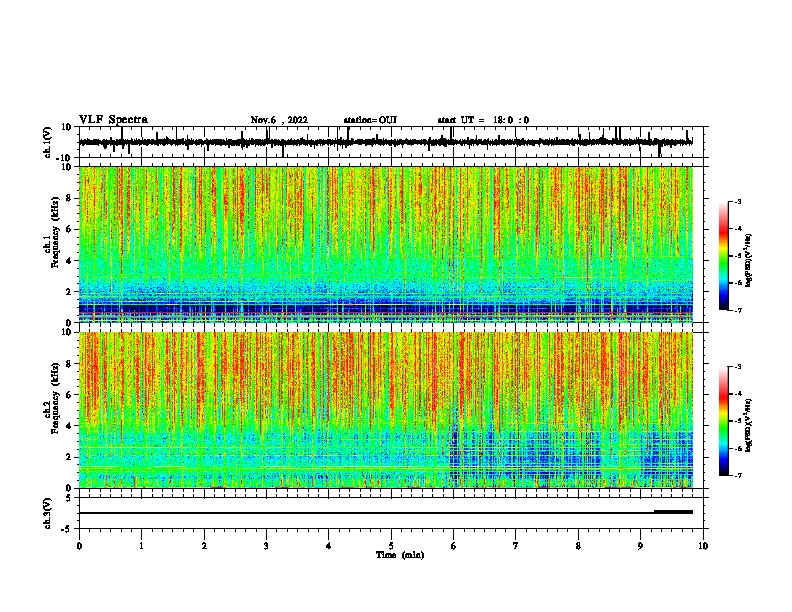The height and width of the screenshot is (612, 792).
Task: Click the dark blue 1 kHz band in ch.1 spectrogram
Action: click(385, 309)
